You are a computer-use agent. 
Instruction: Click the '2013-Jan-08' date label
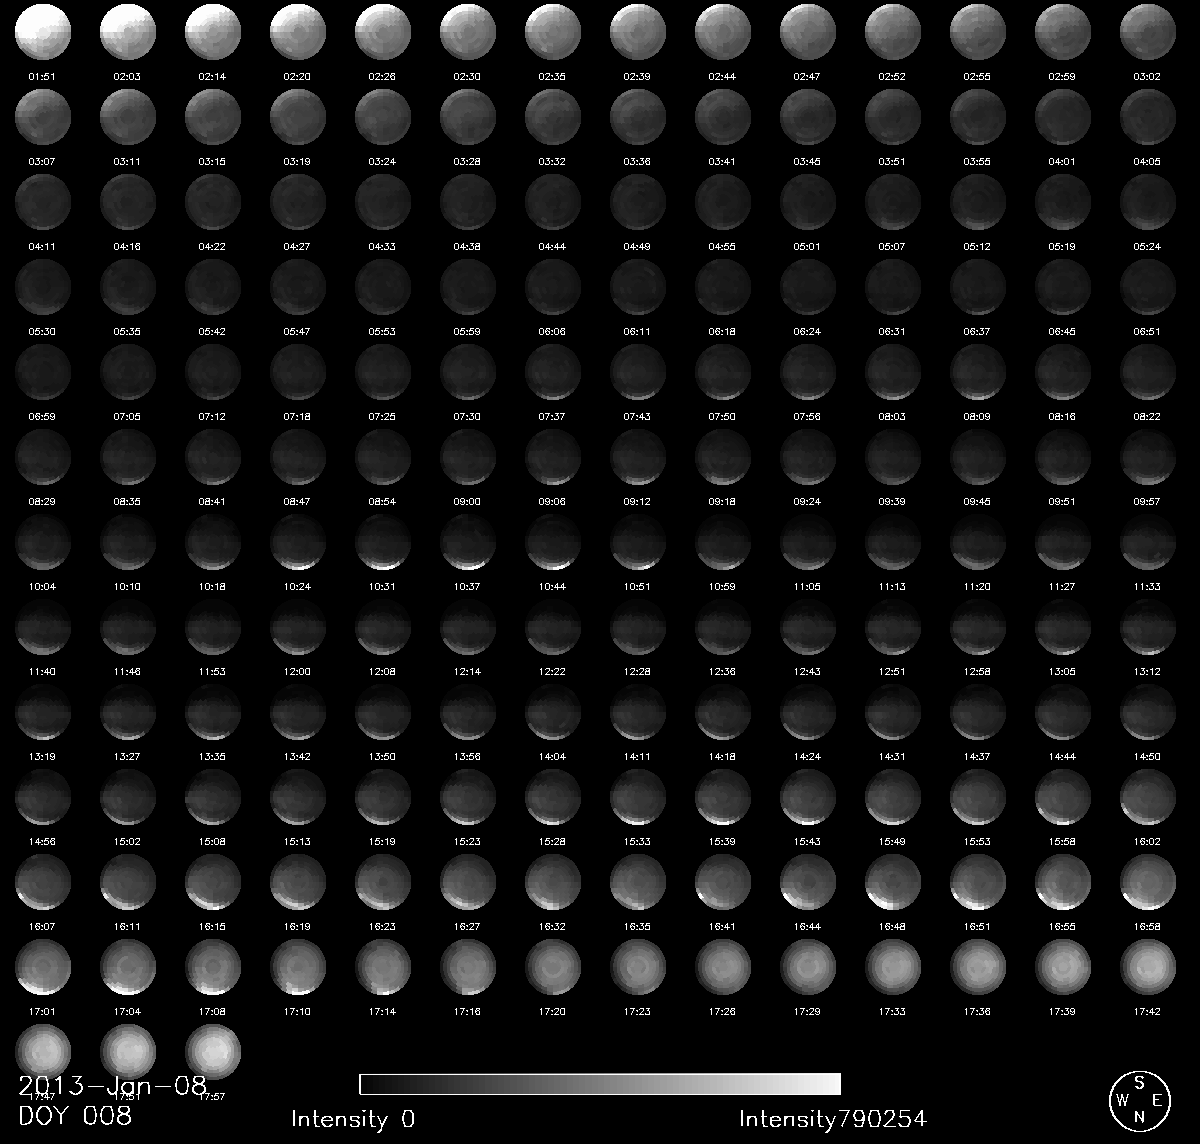pyautogui.click(x=112, y=1085)
